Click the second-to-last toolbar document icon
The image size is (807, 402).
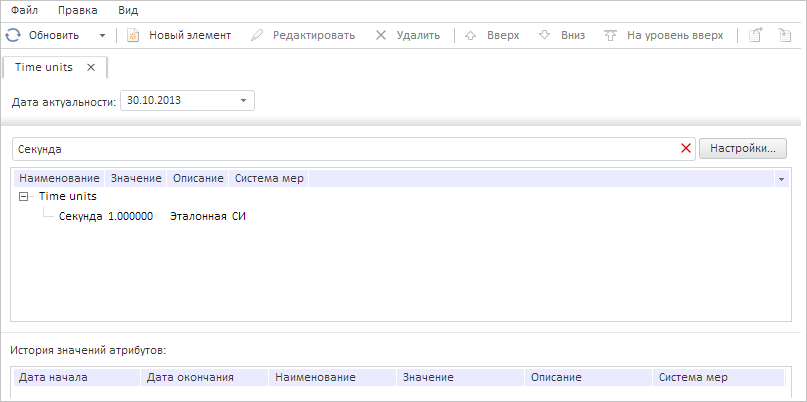pyautogui.click(x=757, y=35)
